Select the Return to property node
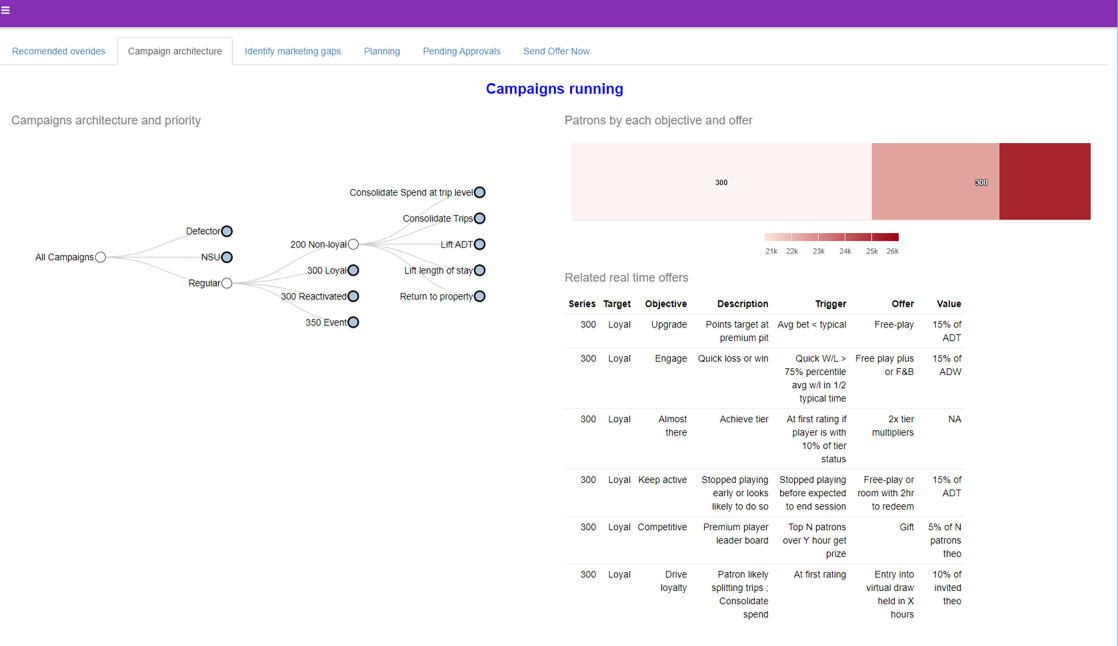This screenshot has width=1118, height=646. 480,297
